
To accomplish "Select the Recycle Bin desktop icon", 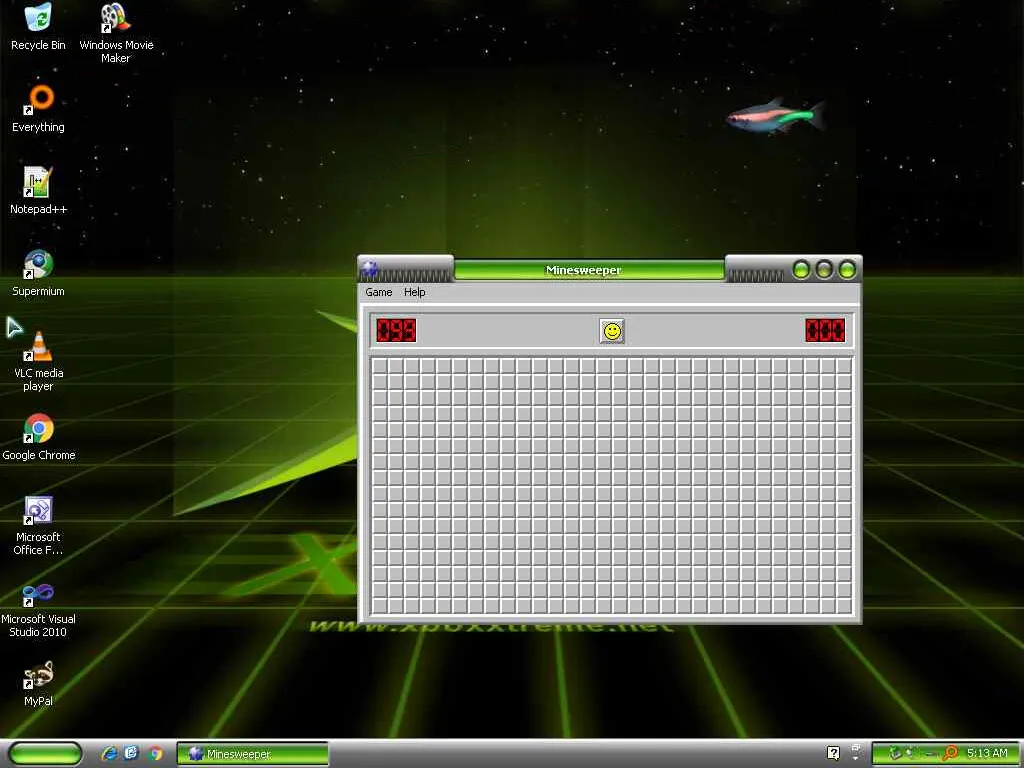I will pos(38,27).
